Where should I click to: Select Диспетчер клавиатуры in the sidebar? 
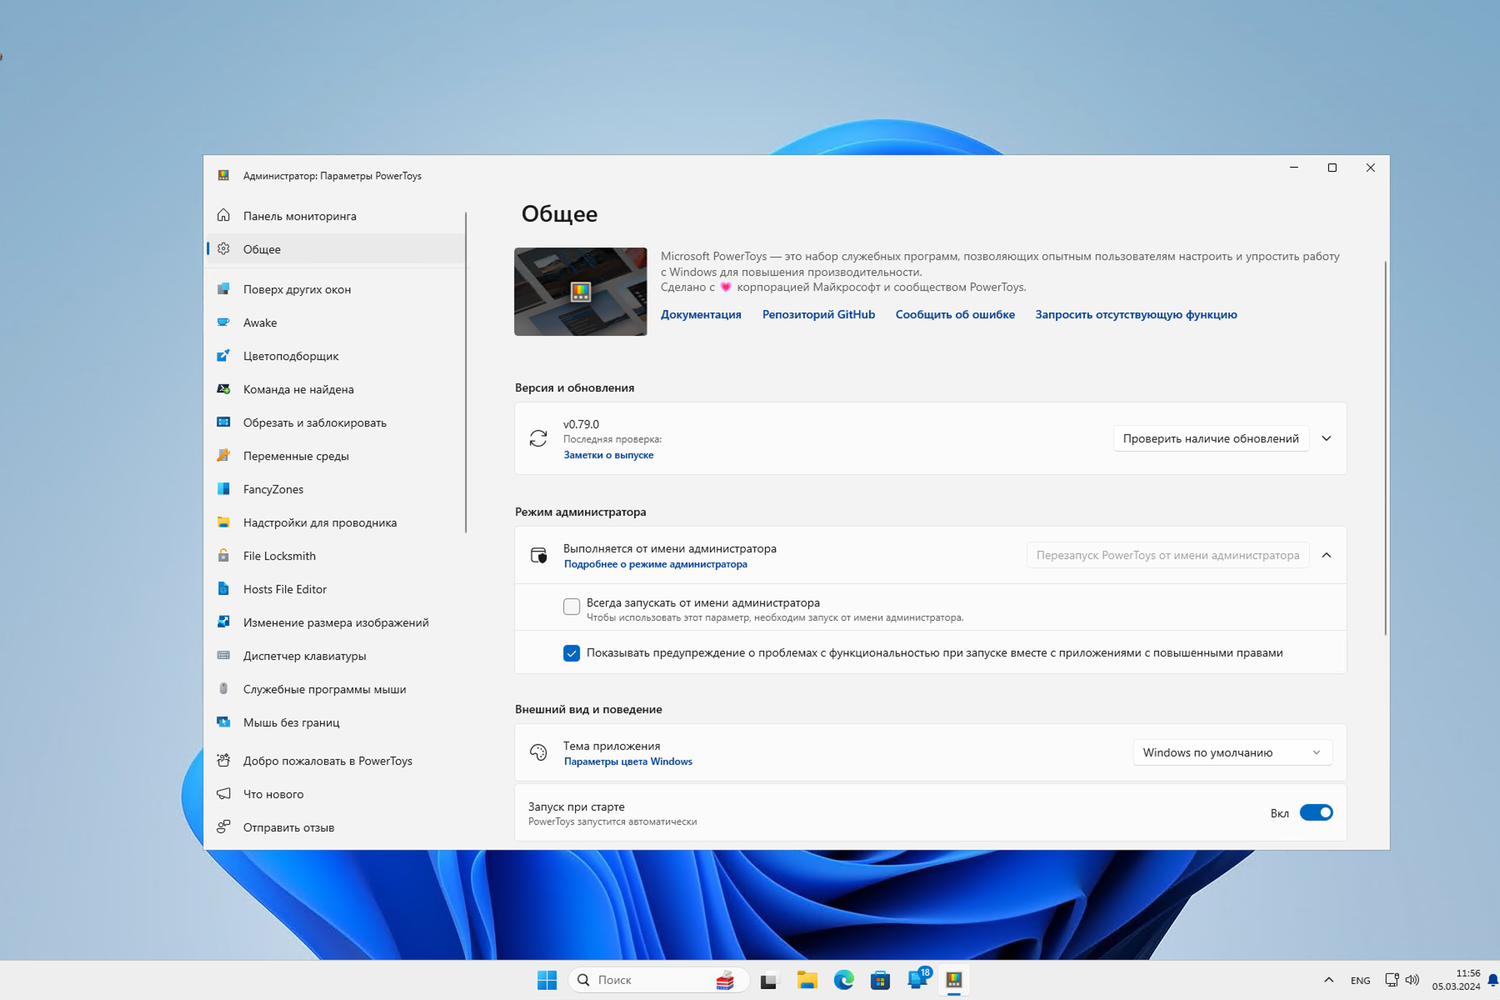(x=336, y=656)
